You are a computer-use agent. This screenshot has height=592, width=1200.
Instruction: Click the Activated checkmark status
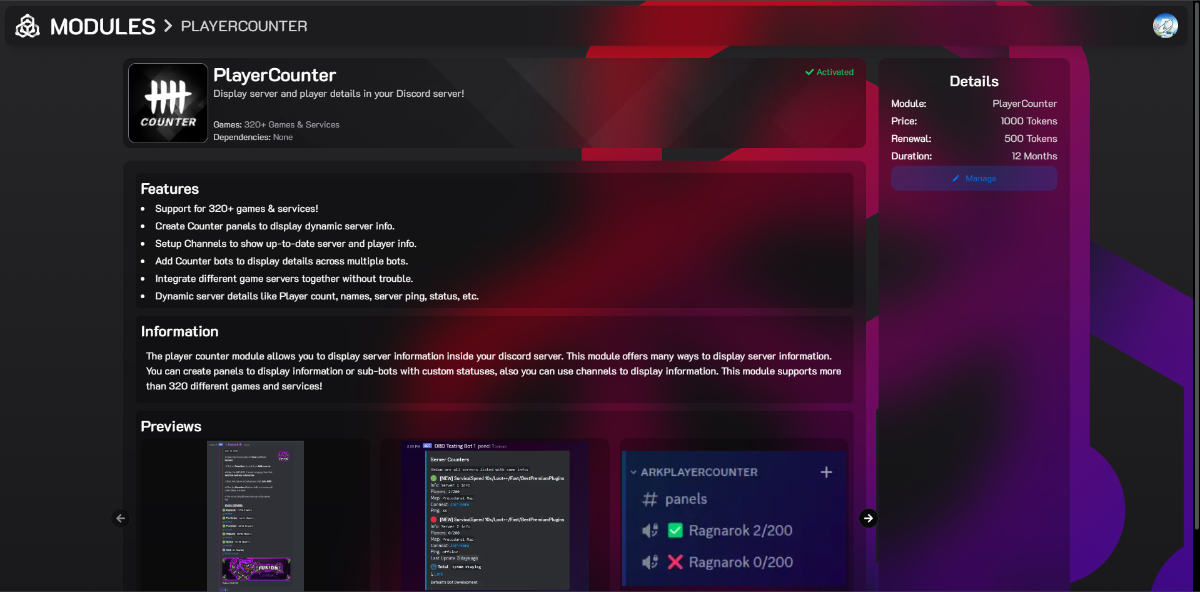click(830, 72)
